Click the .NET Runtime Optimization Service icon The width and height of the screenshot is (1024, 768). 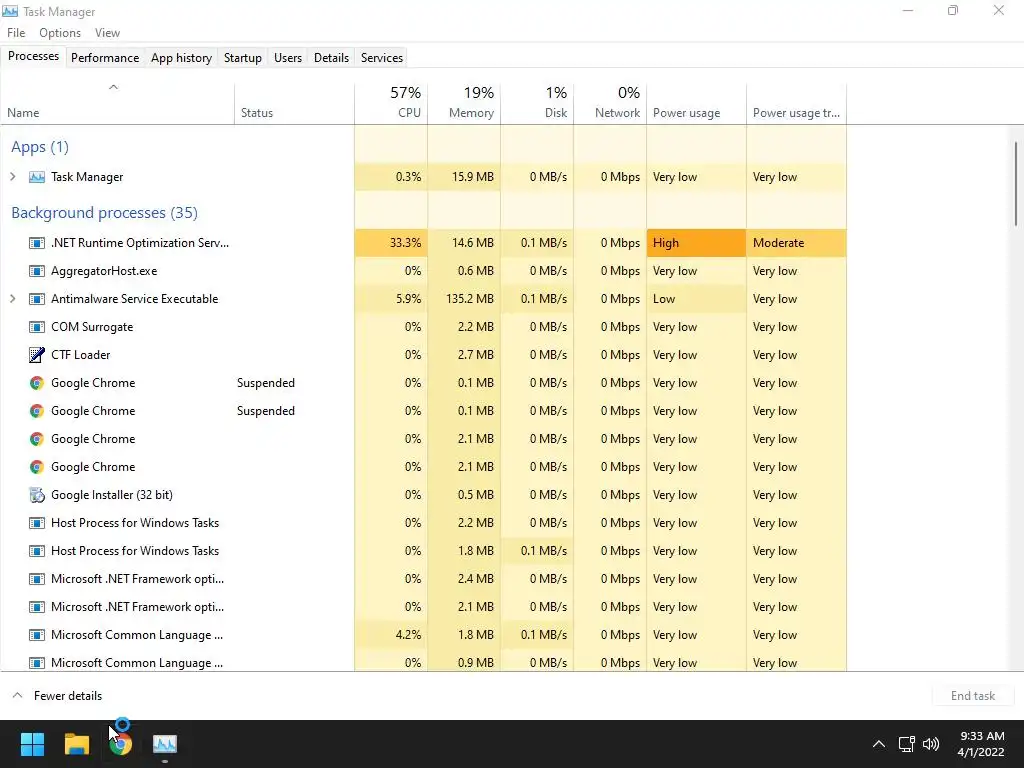[37, 243]
